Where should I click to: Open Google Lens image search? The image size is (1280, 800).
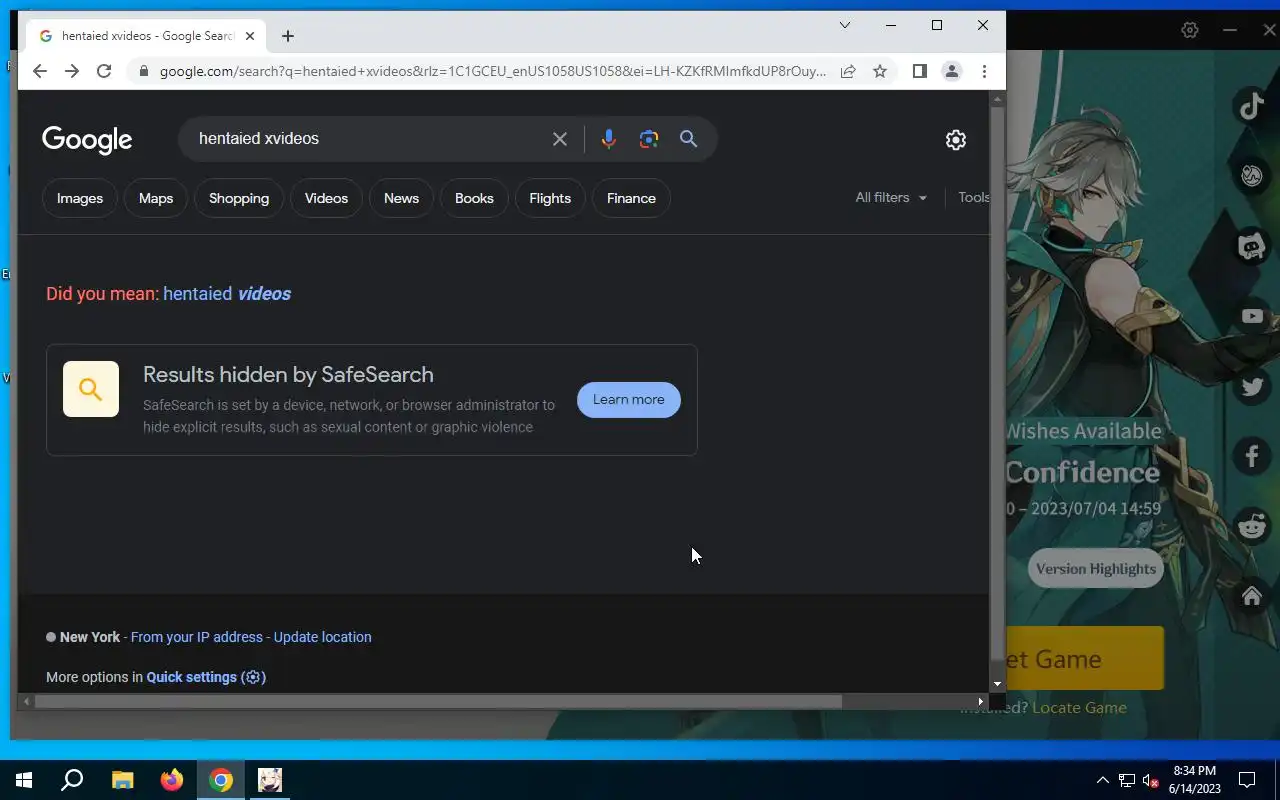click(x=649, y=139)
